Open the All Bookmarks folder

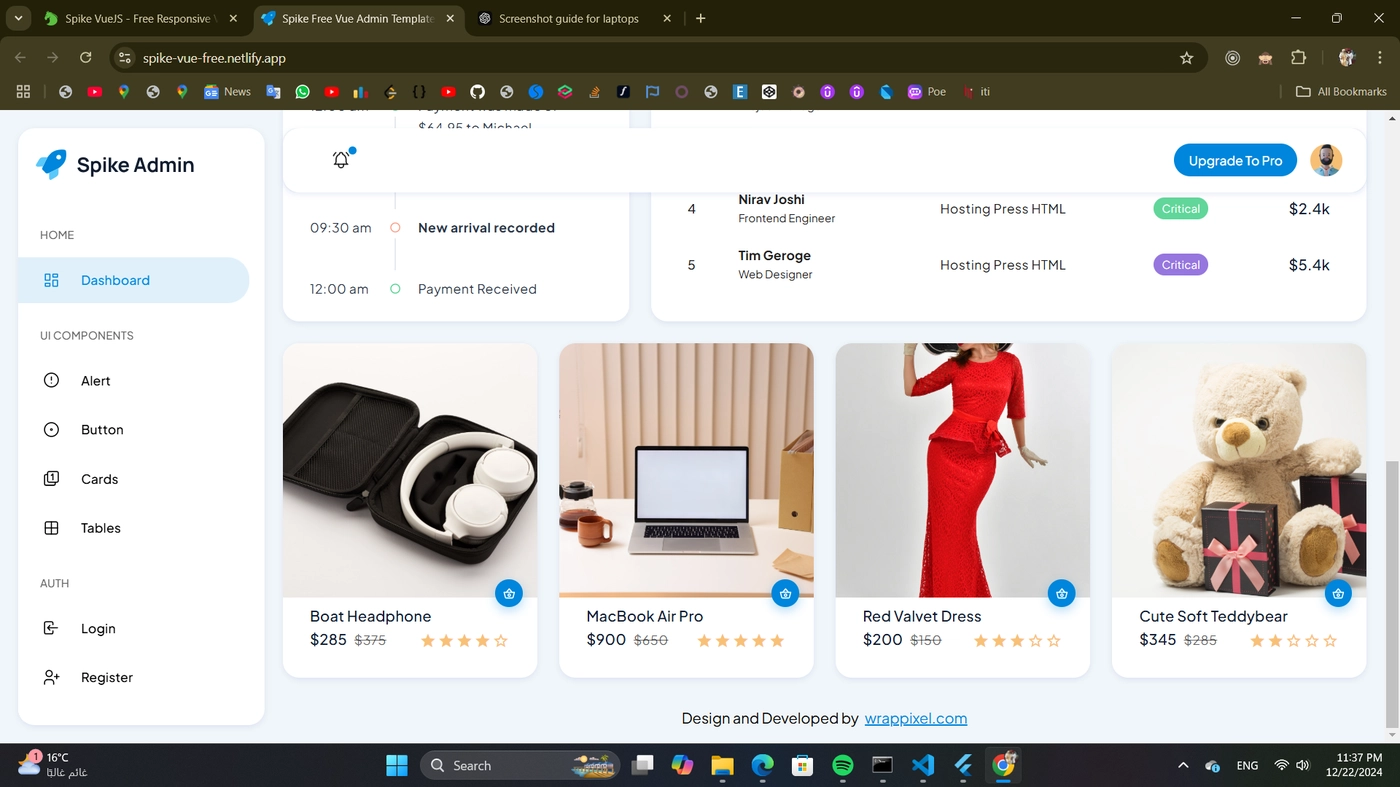coord(1341,91)
